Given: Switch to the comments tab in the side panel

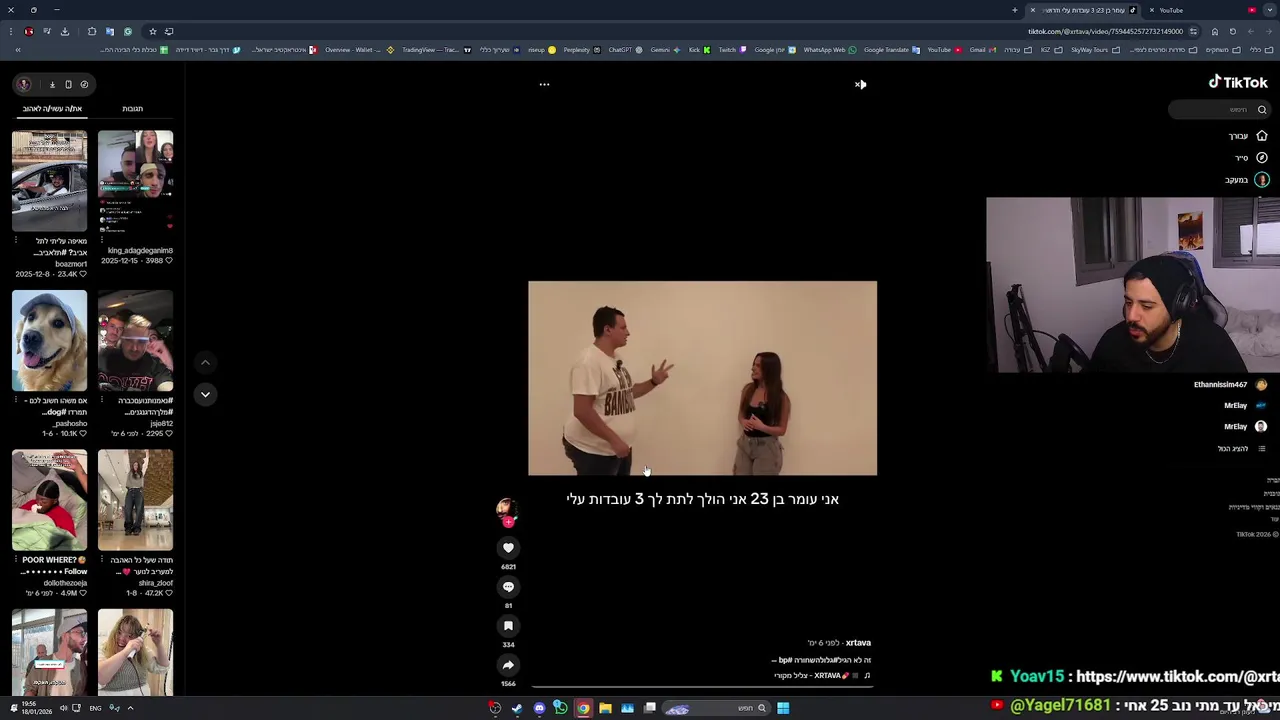Looking at the screenshot, I should pyautogui.click(x=132, y=109).
